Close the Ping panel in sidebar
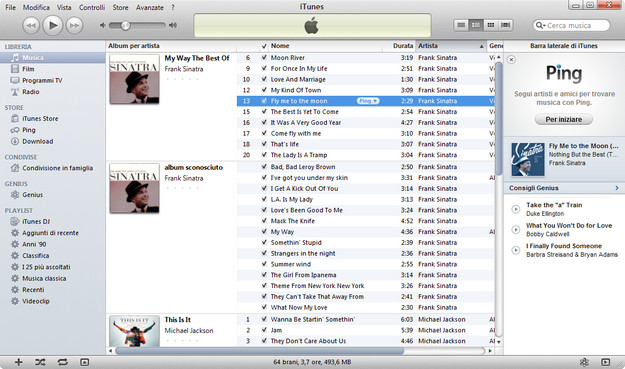 pyautogui.click(x=511, y=59)
